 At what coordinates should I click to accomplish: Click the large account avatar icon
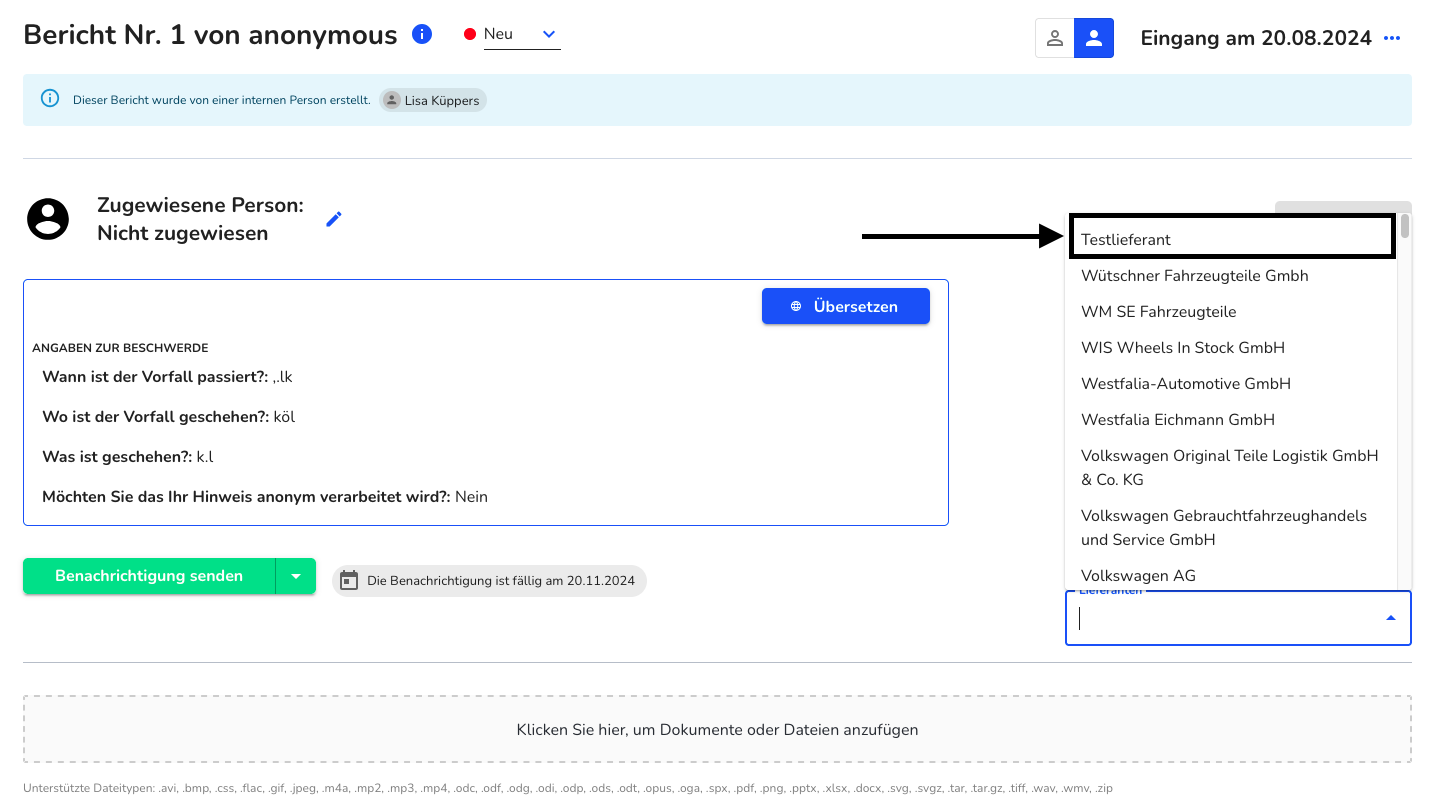[48, 219]
